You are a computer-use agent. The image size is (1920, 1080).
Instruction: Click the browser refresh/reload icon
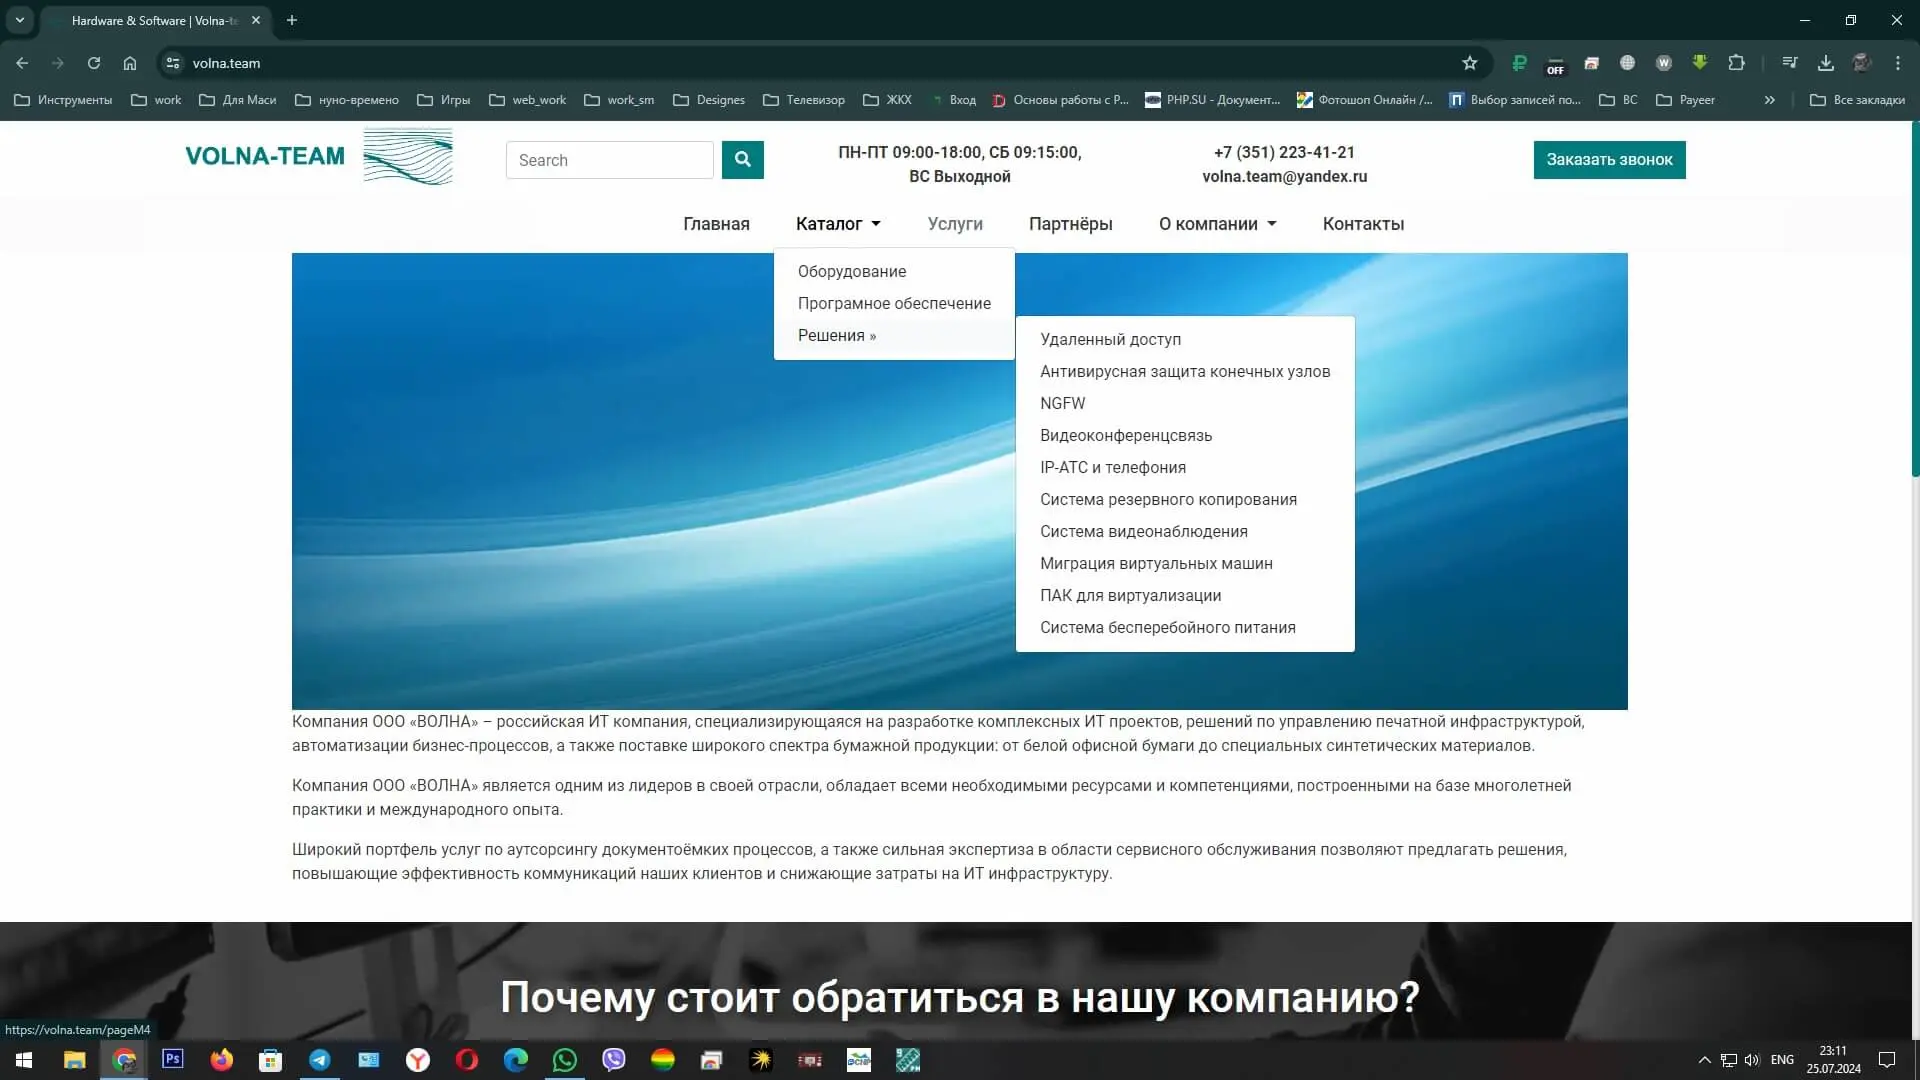tap(92, 62)
